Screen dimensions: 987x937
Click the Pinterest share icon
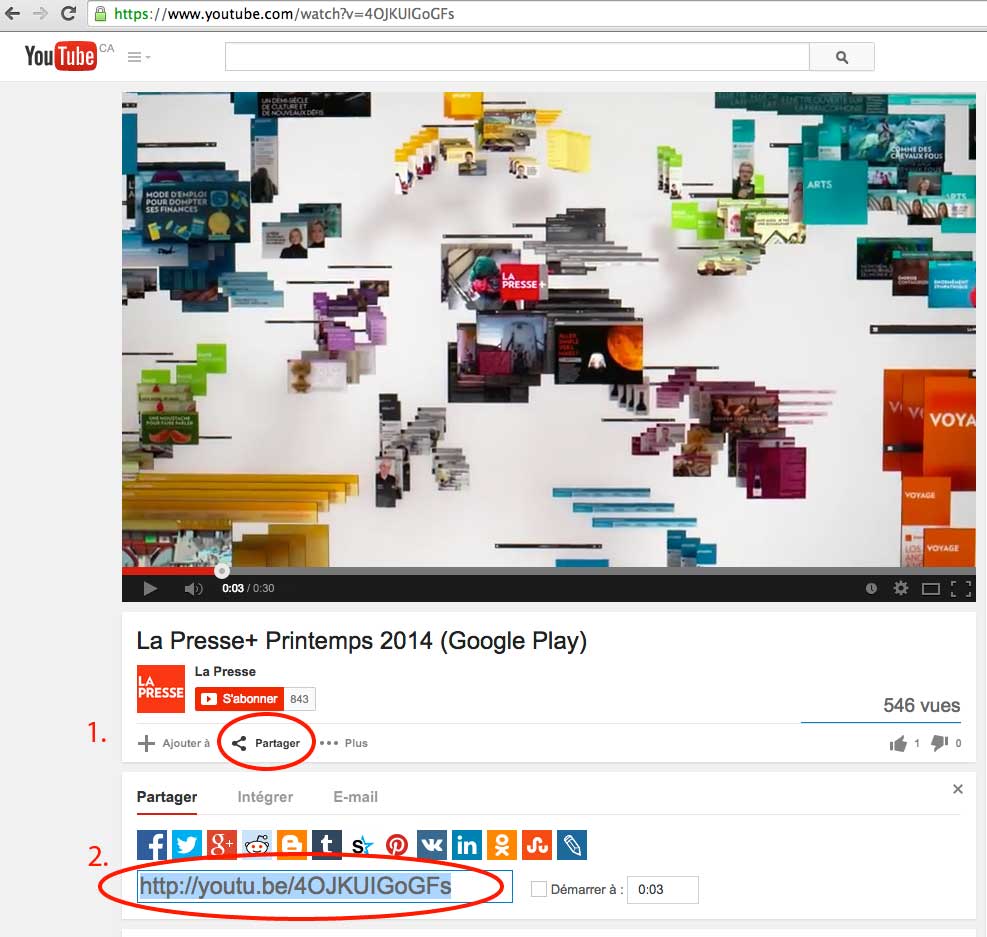(x=397, y=845)
